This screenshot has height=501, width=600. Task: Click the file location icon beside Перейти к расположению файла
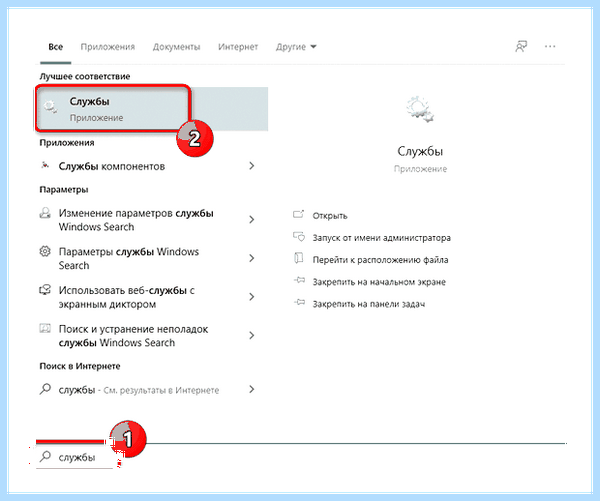click(298, 258)
